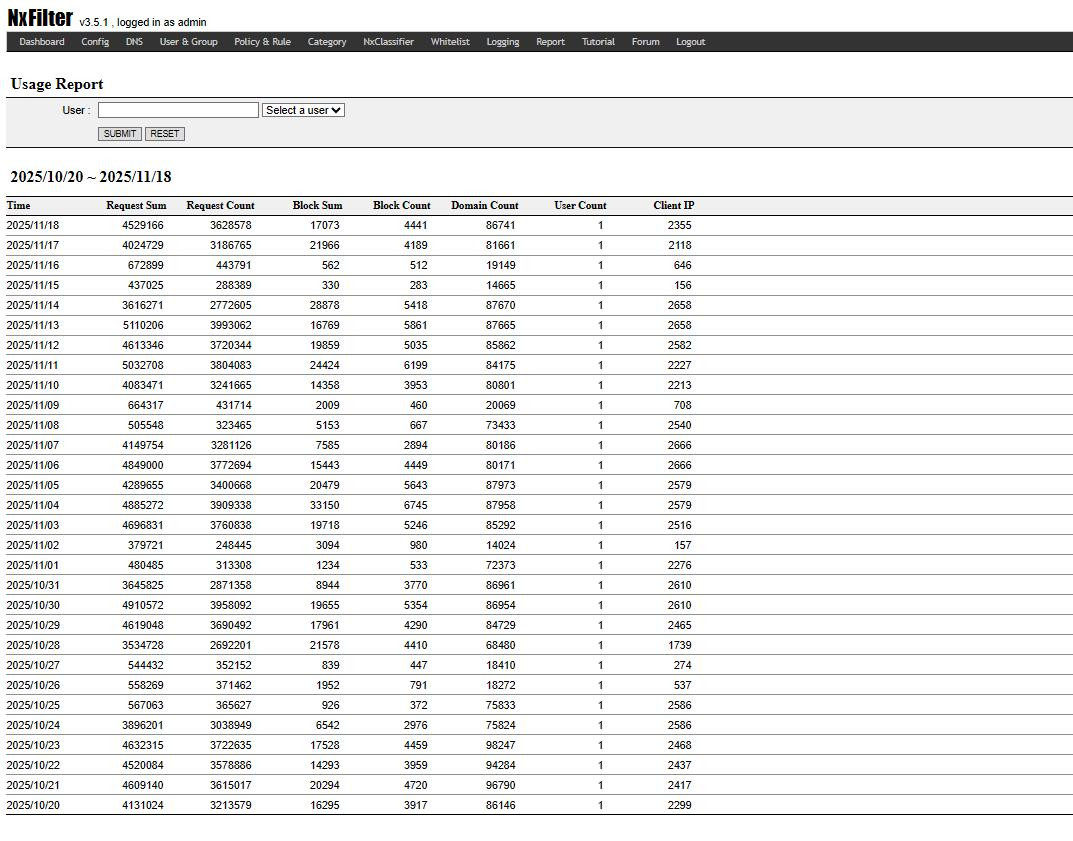This screenshot has width=1073, height=841.
Task: Click the 2025/11/18 row date
Action: (x=33, y=226)
